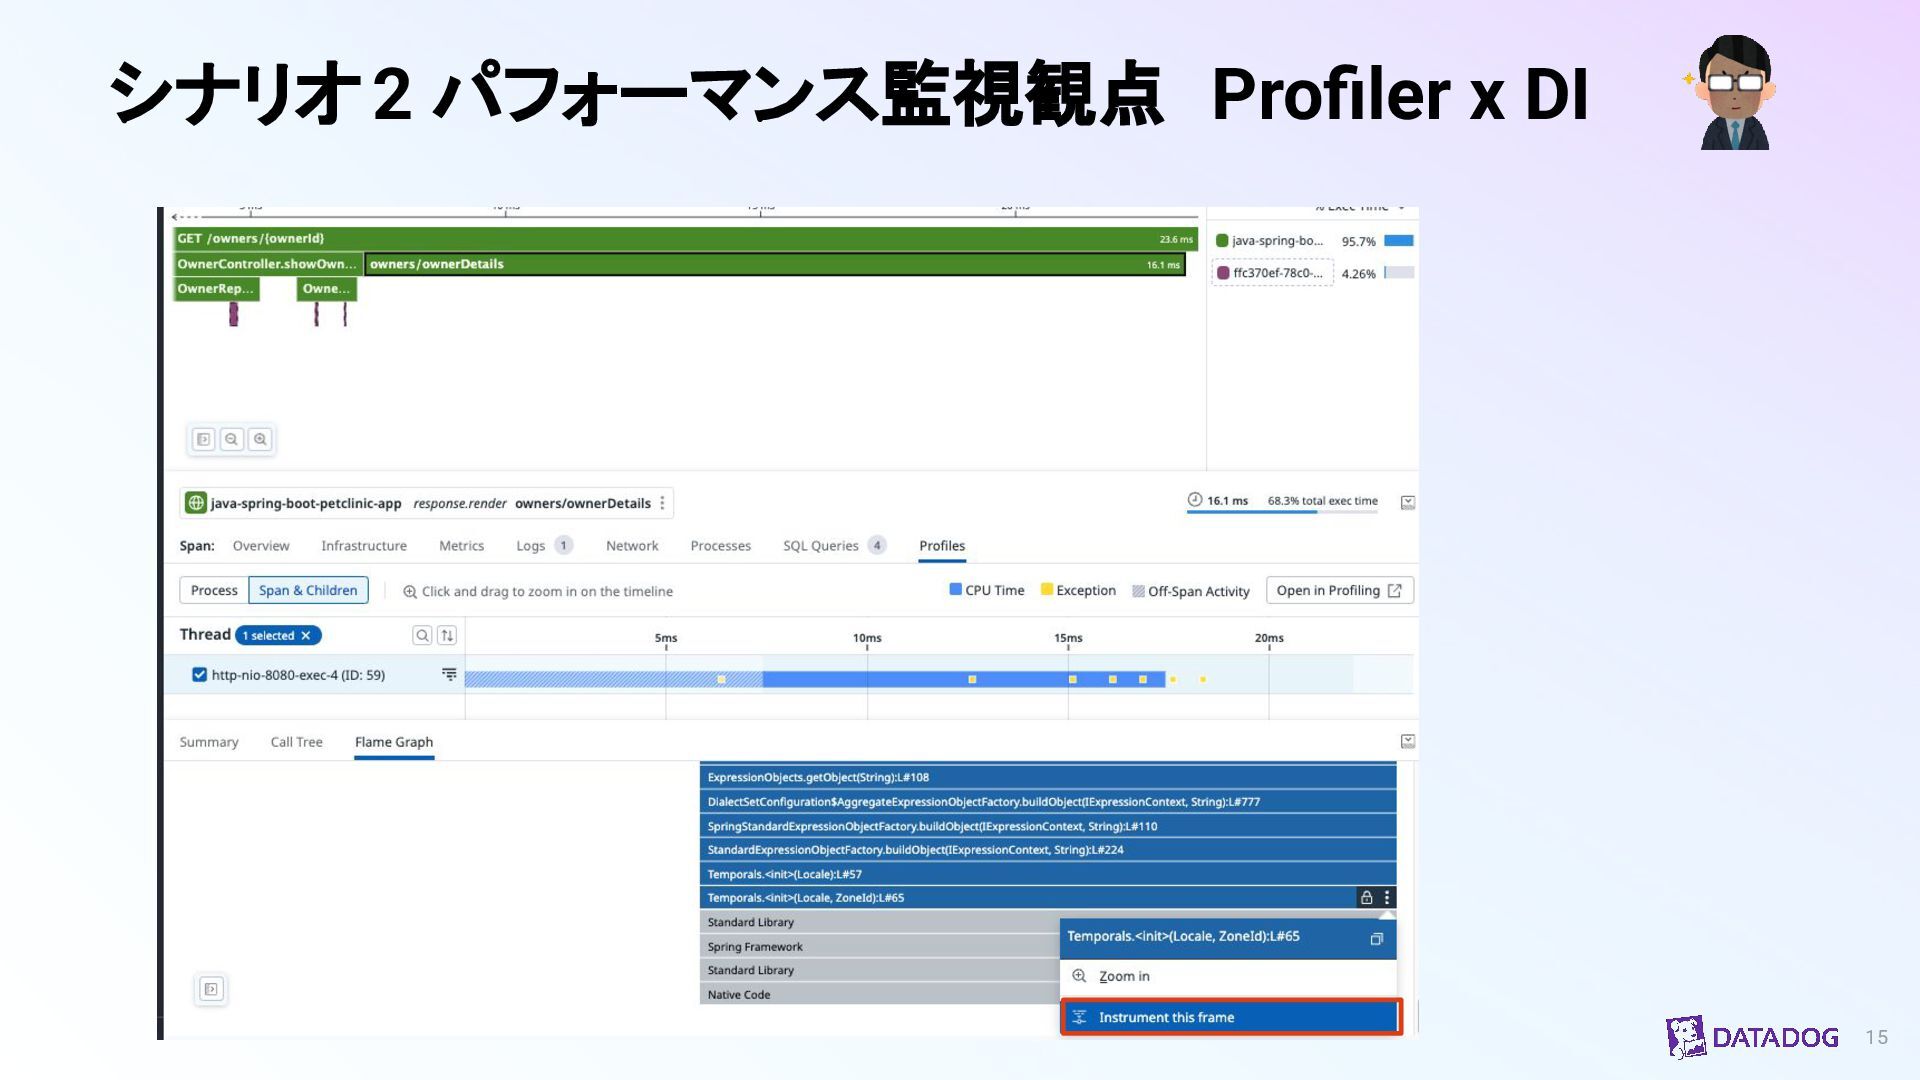Open the SQL Queries tab
This screenshot has width=1920, height=1080.
click(821, 546)
